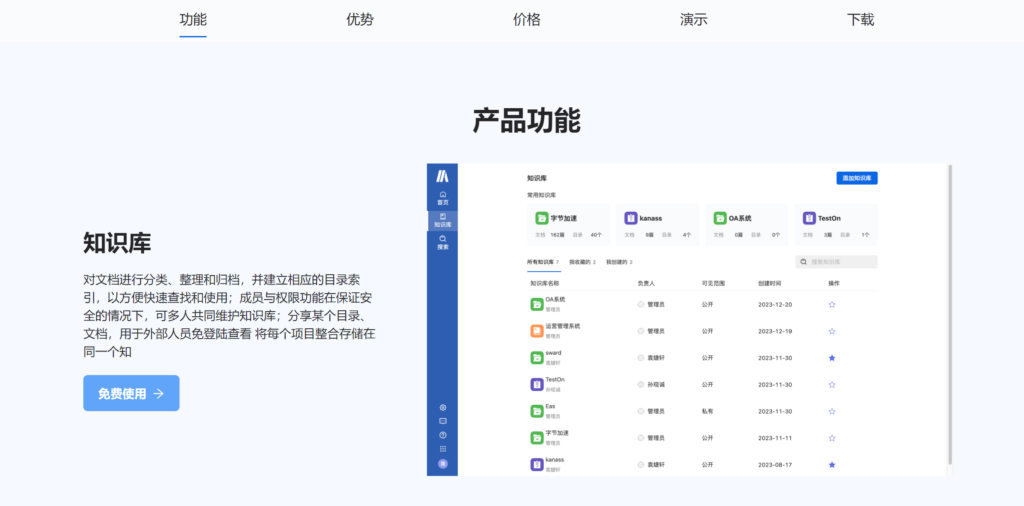Select the 知识库 icon in the blue sidebar
This screenshot has width=1024, height=506.
click(x=442, y=220)
